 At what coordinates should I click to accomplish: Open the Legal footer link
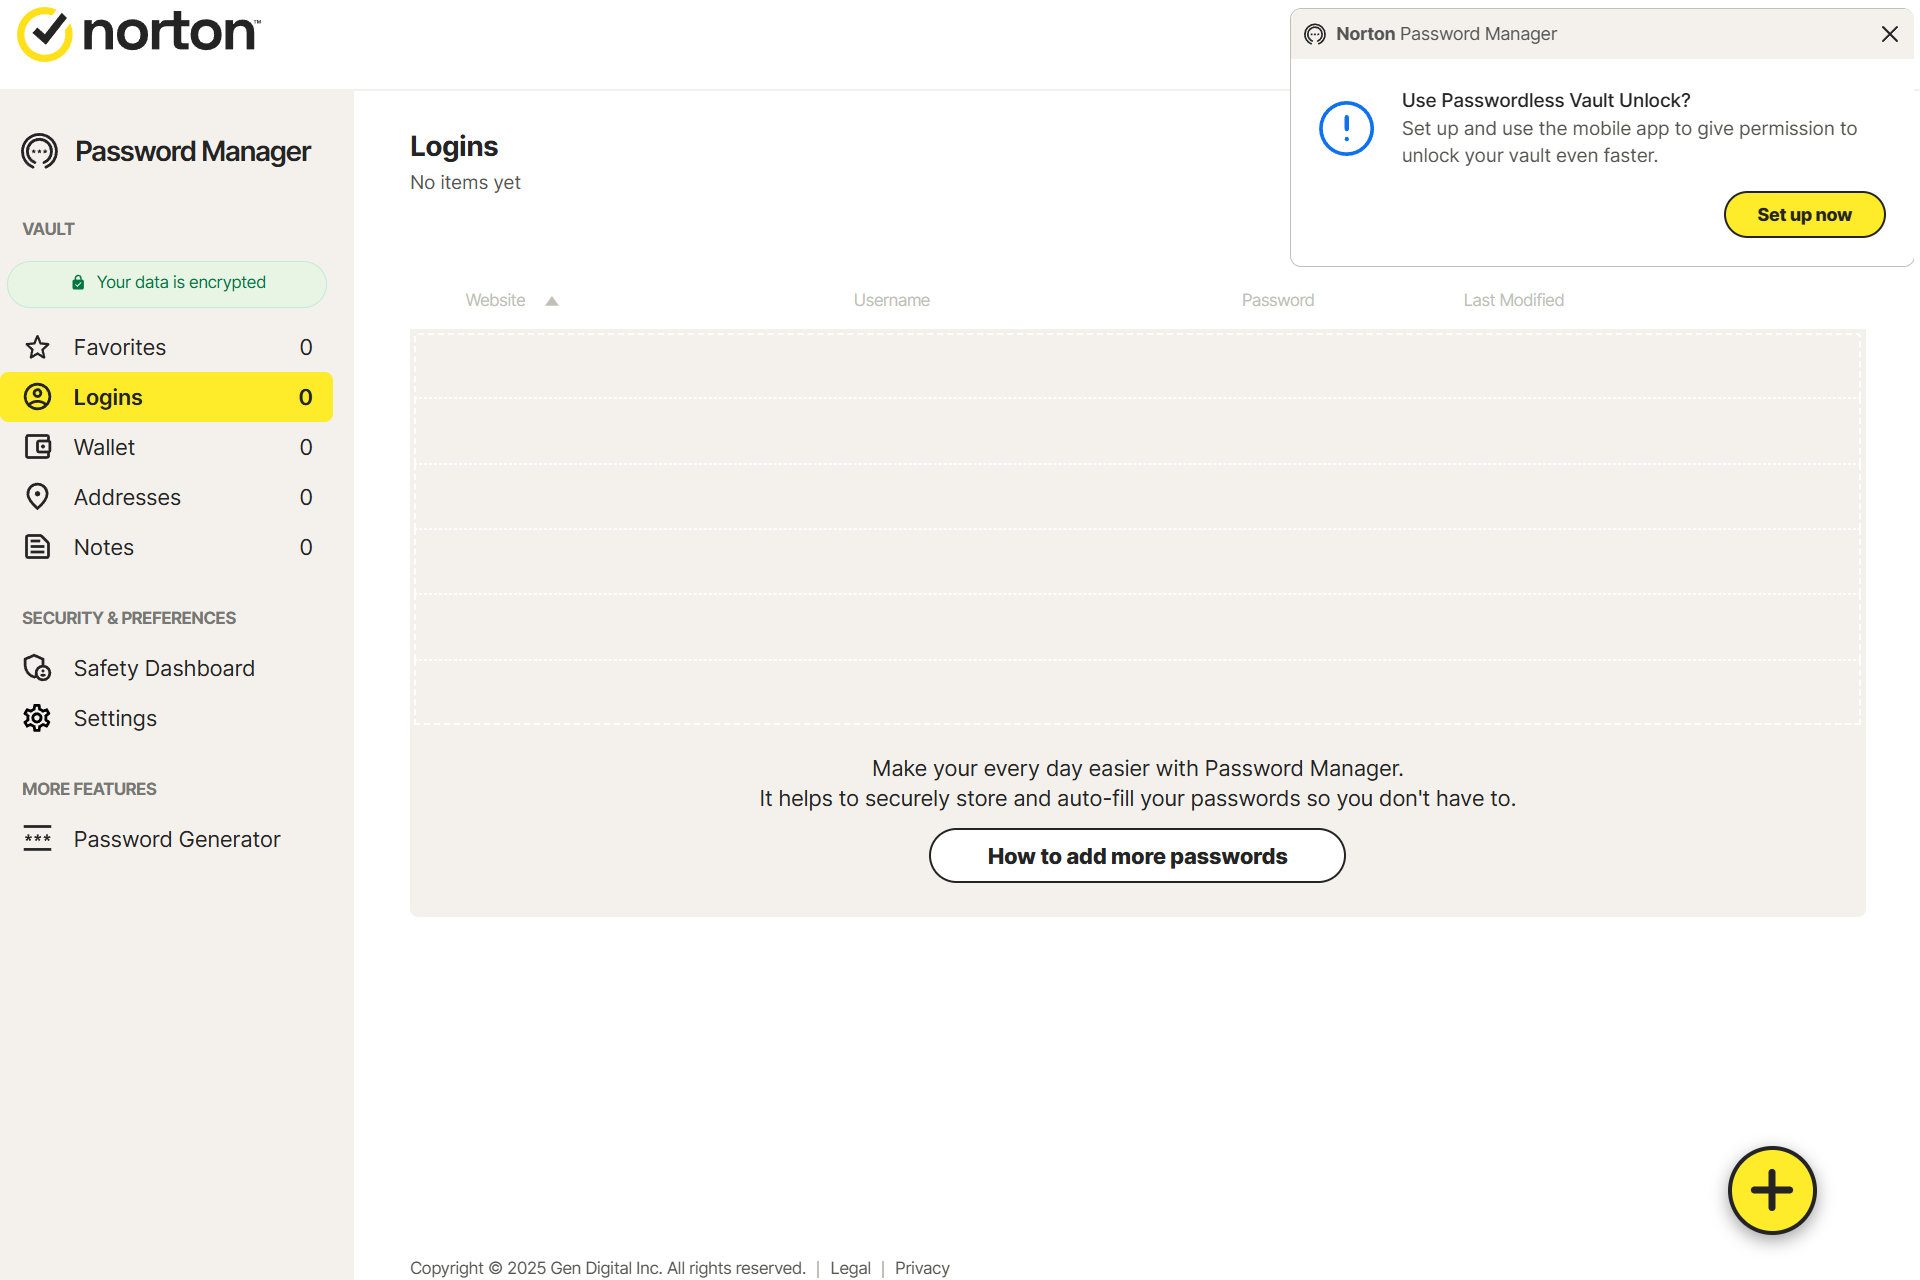850,1268
